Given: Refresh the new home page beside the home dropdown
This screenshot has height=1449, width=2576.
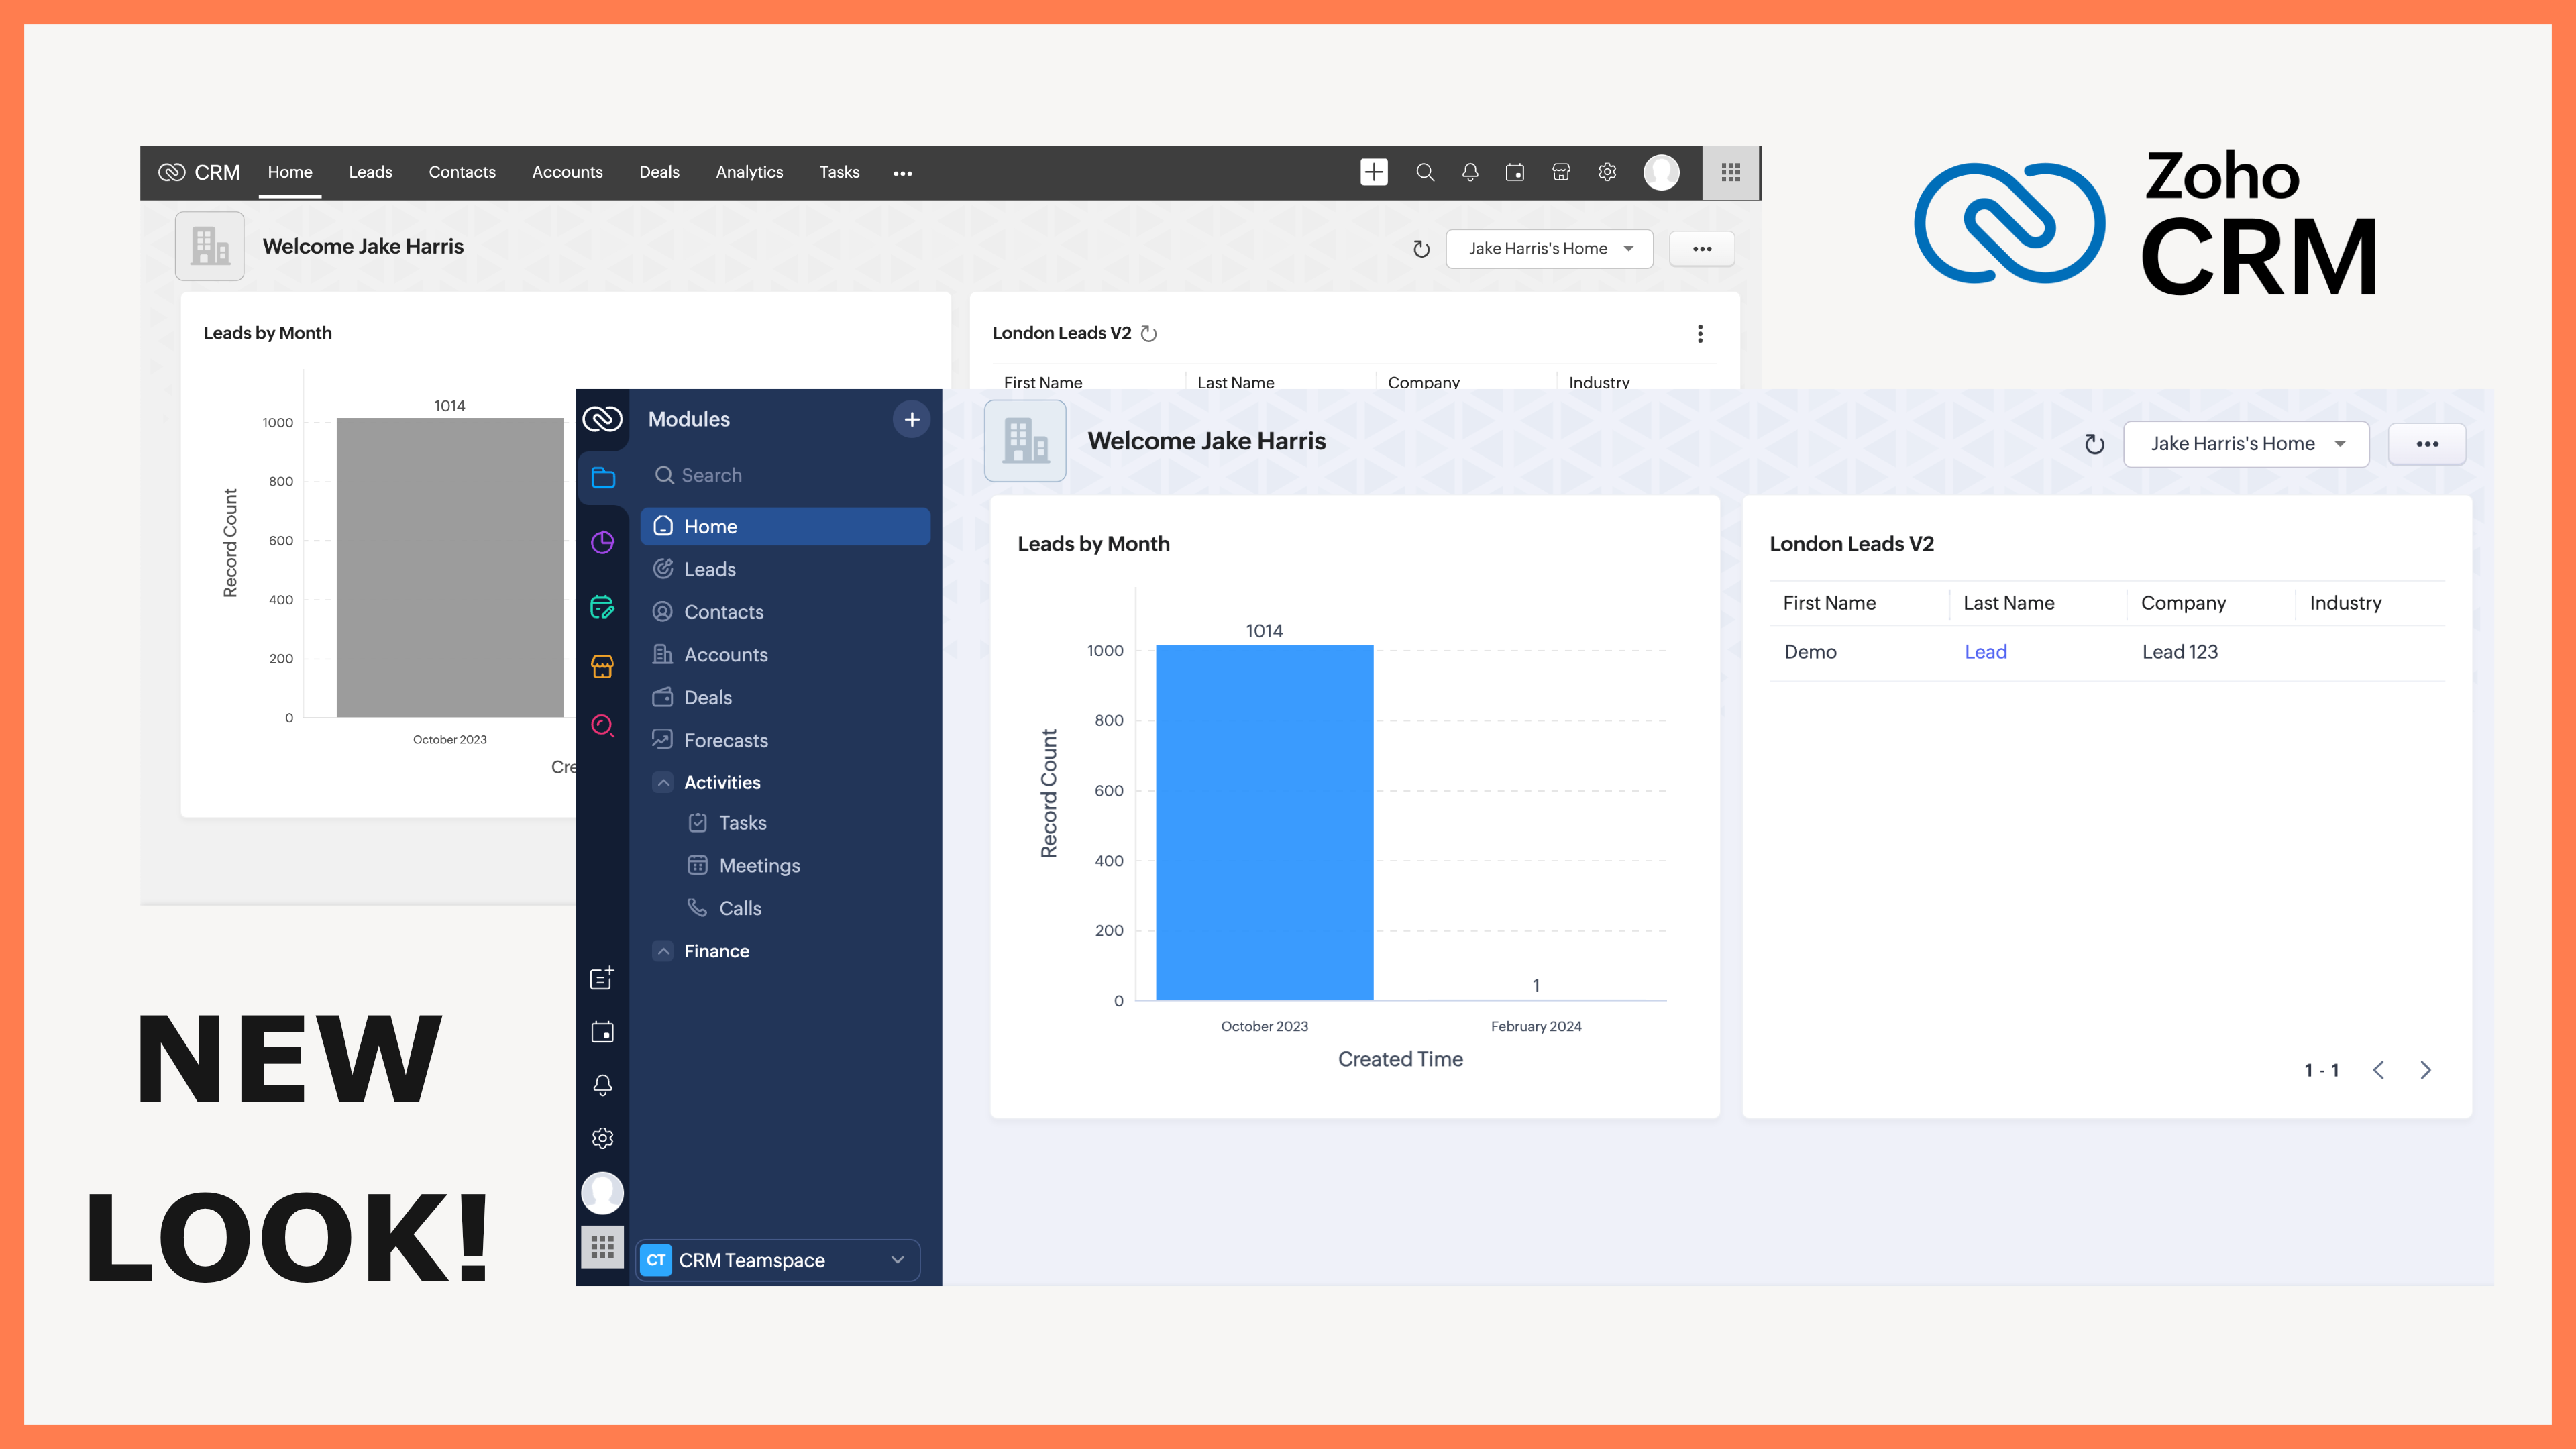Looking at the screenshot, I should [x=2094, y=445].
